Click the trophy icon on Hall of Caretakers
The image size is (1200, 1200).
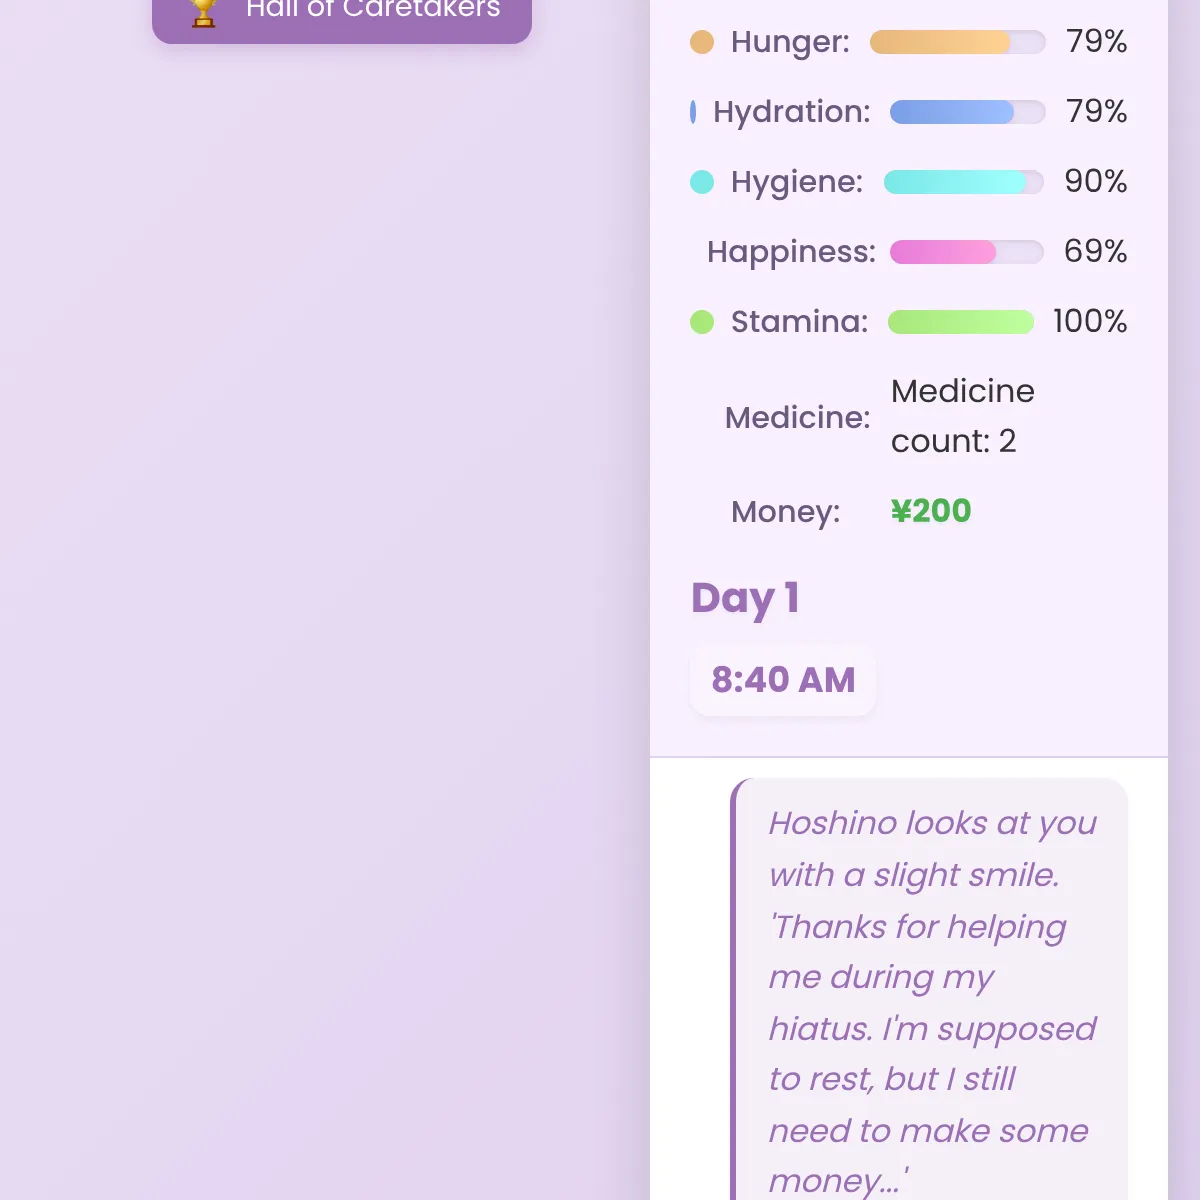tap(203, 12)
